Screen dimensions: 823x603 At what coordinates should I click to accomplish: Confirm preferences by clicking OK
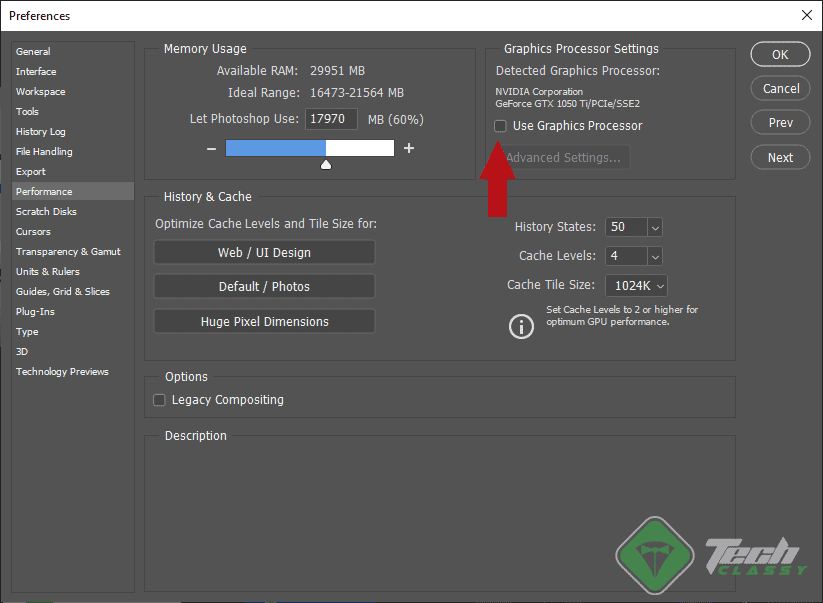pyautogui.click(x=780, y=54)
